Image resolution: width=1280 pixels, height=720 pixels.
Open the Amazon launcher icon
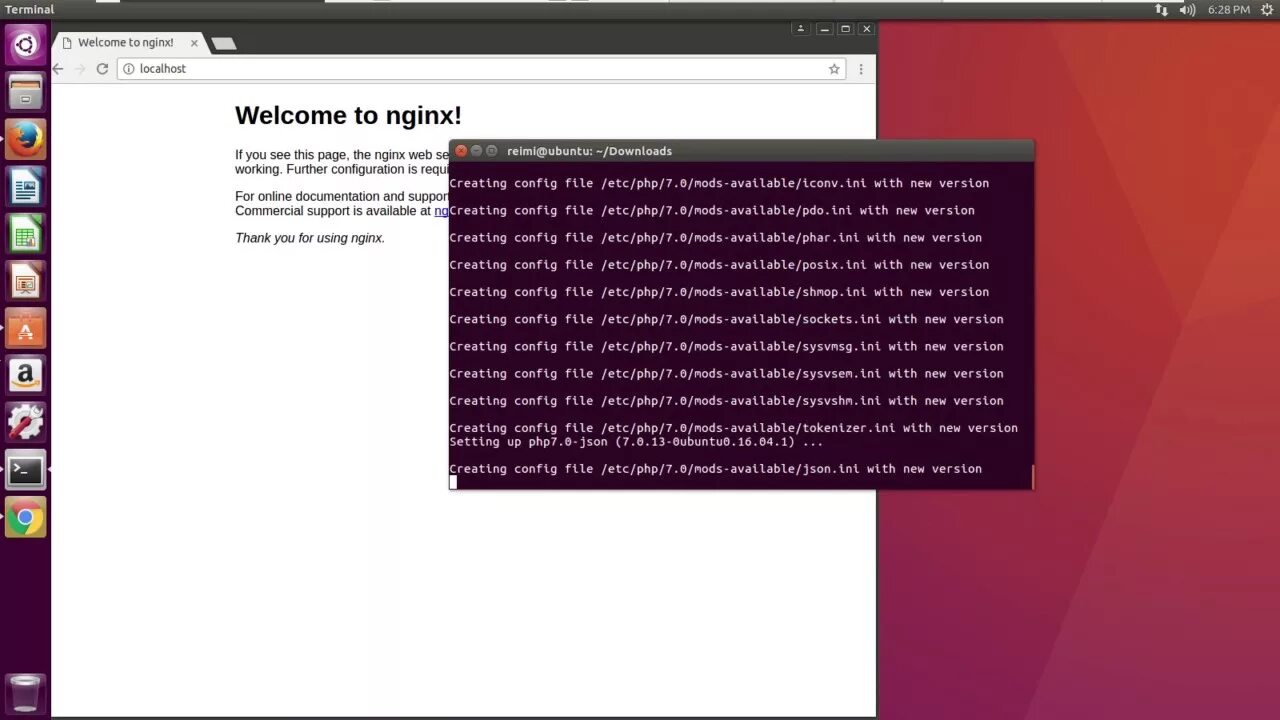tap(25, 376)
